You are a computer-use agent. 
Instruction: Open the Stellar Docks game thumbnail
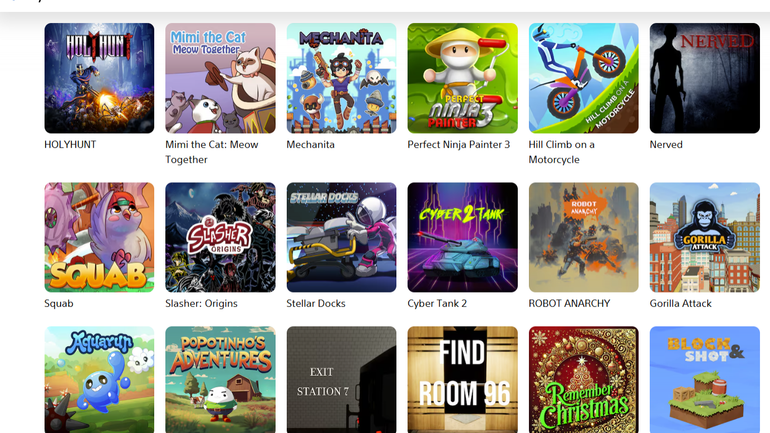coord(341,238)
